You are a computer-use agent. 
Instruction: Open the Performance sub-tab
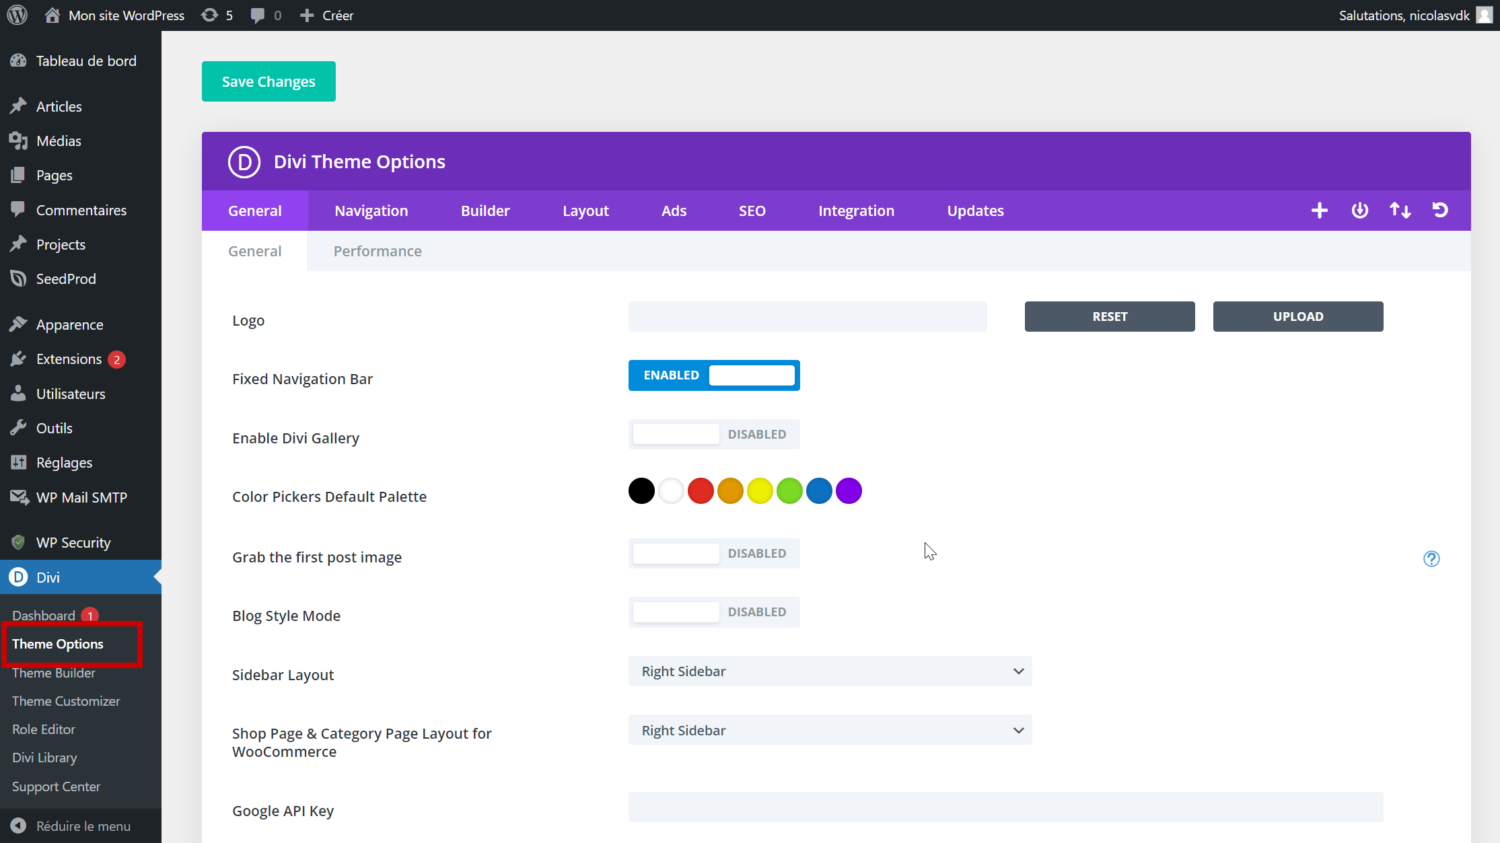[377, 251]
